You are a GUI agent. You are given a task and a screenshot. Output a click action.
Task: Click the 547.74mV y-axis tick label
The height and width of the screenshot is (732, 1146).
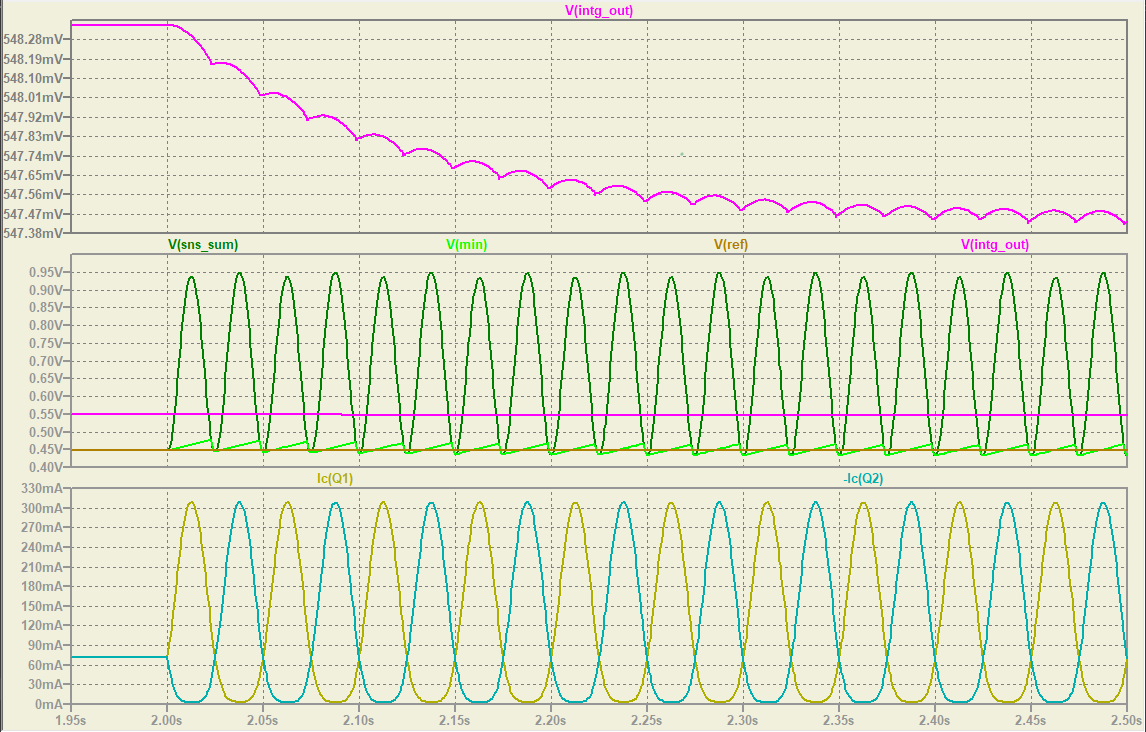[33, 156]
